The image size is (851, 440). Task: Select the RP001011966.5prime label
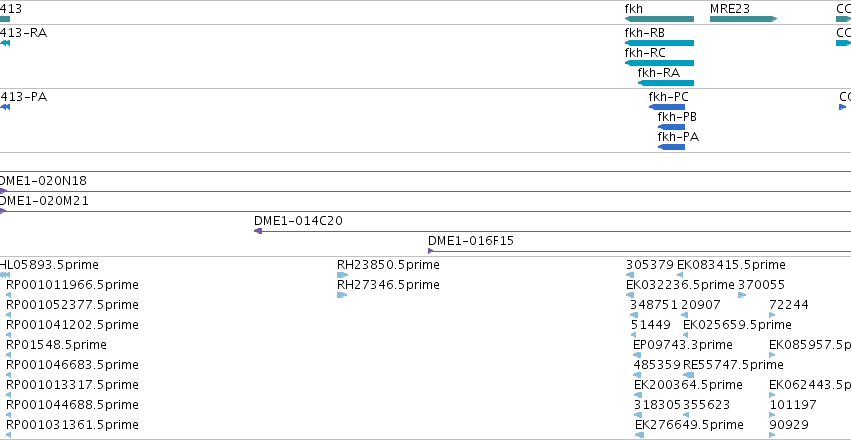coord(72,285)
